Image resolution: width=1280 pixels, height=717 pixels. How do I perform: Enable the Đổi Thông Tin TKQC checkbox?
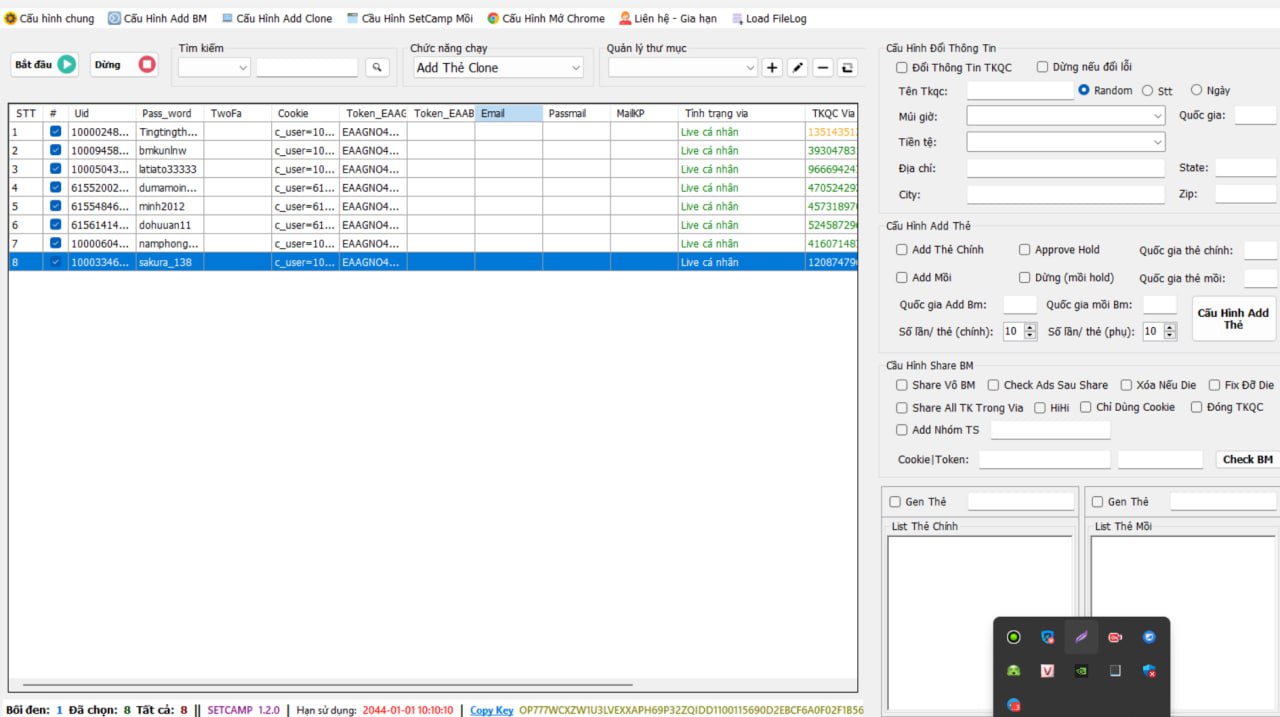(902, 67)
